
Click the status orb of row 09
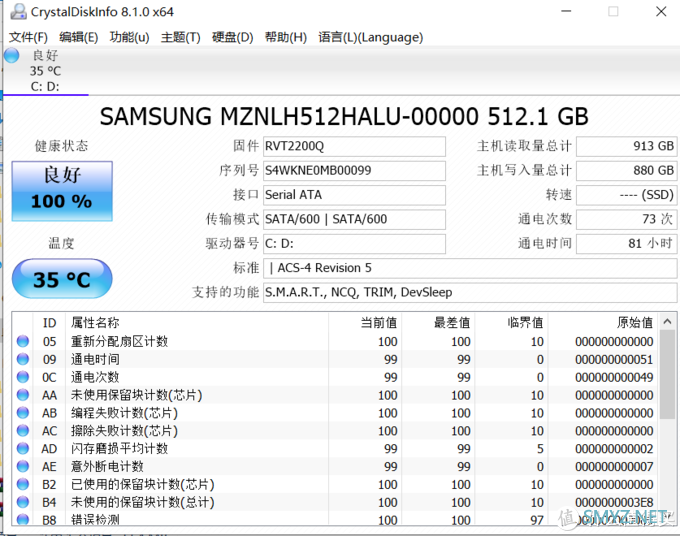(x=23, y=359)
